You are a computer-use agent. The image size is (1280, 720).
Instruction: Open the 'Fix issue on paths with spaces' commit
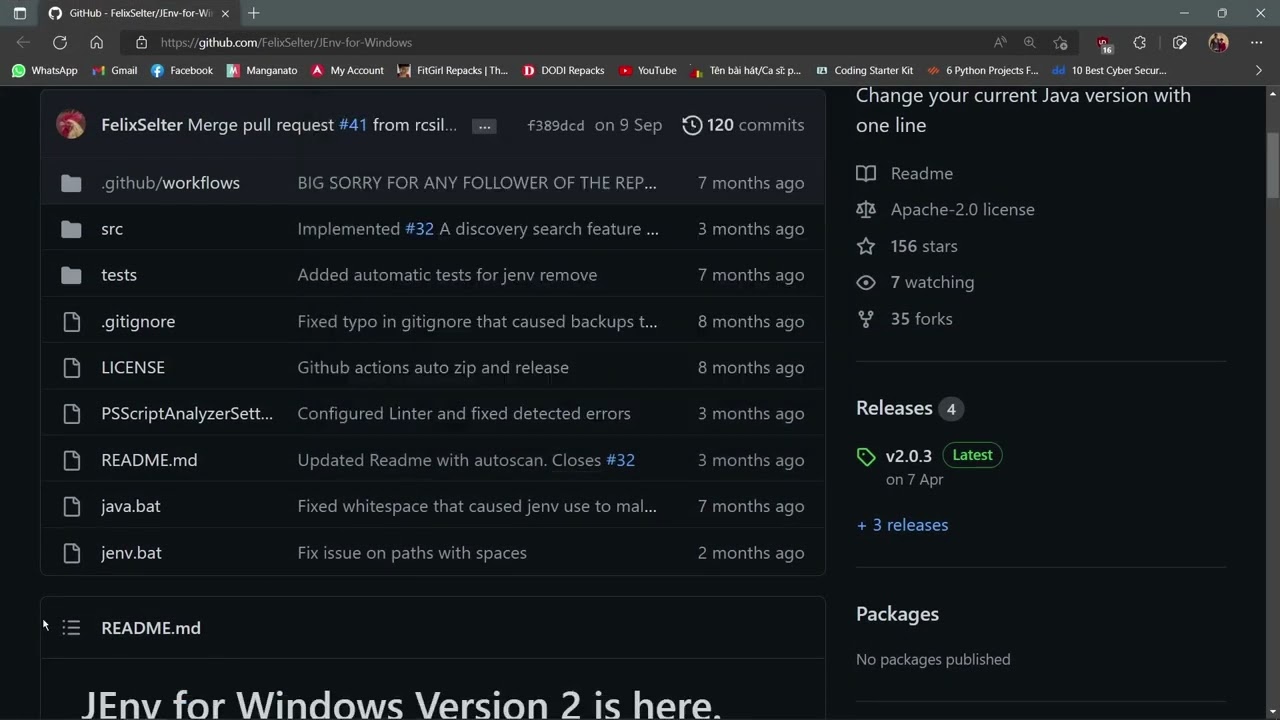[x=412, y=552]
